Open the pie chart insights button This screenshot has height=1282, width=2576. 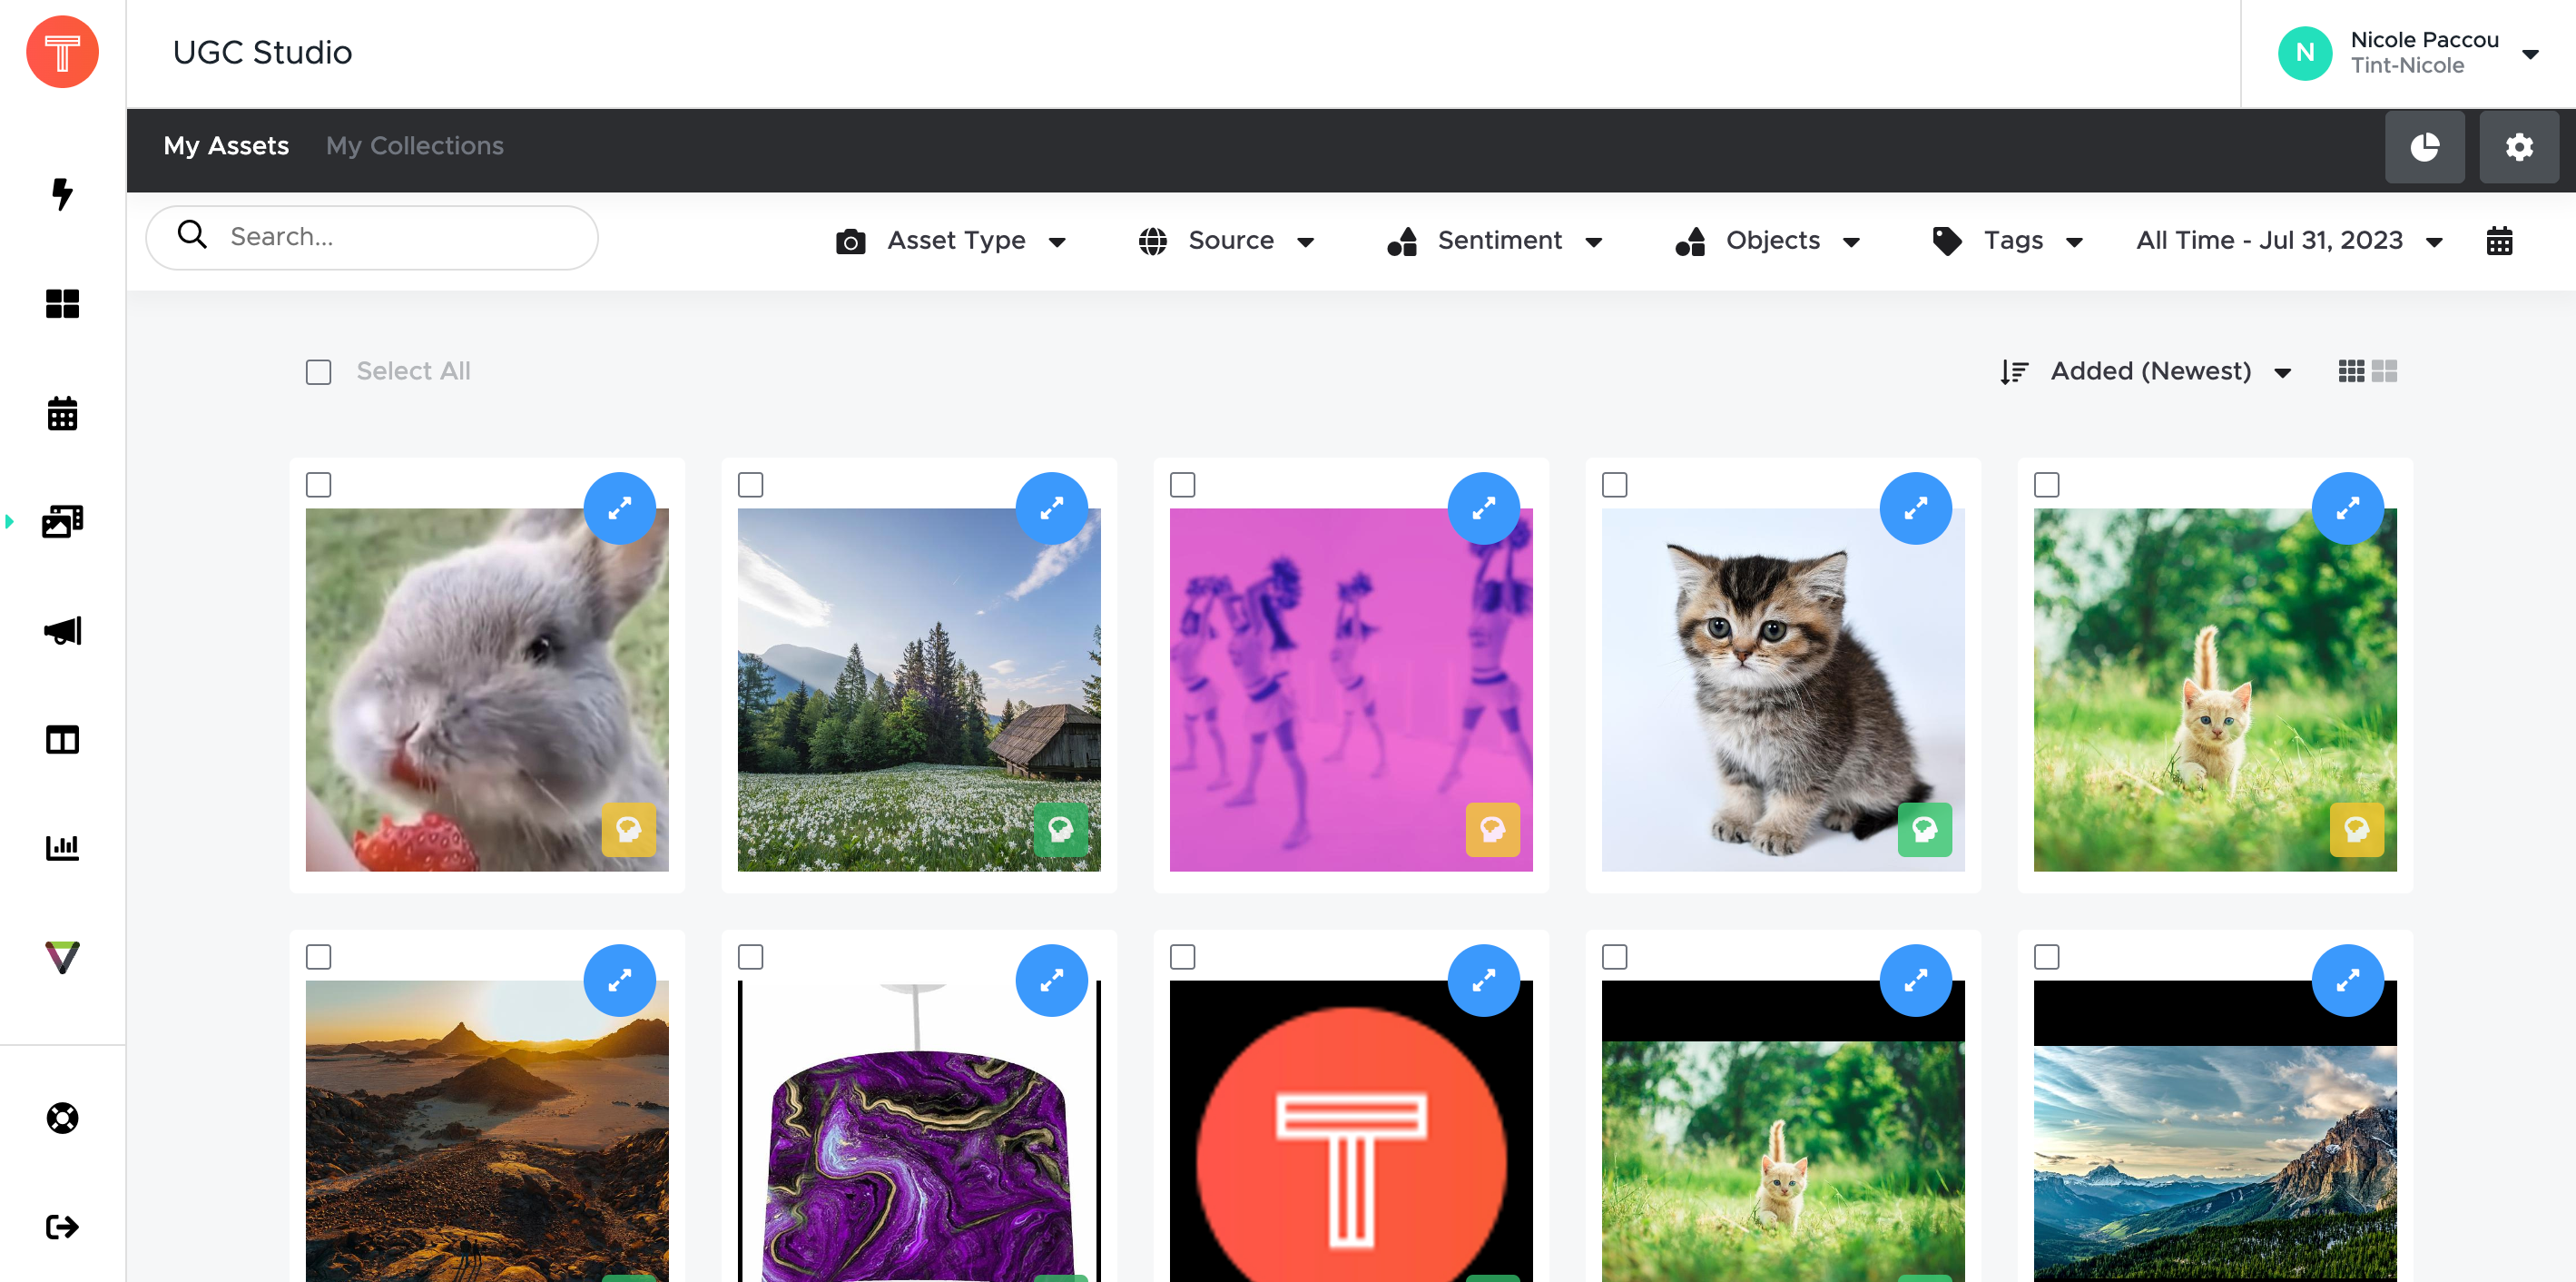click(x=2424, y=147)
